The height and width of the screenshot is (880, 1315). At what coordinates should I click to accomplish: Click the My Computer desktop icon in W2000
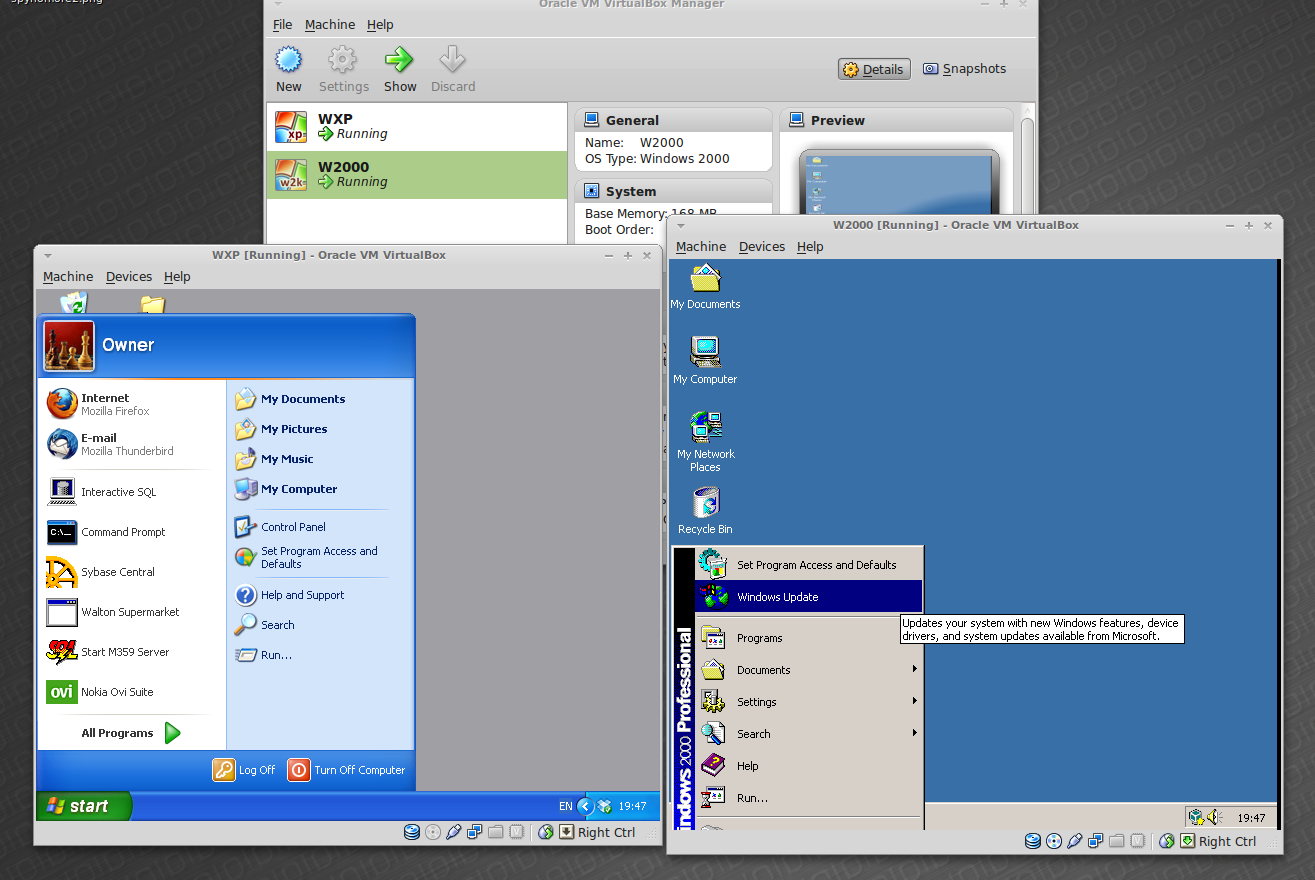(x=705, y=360)
